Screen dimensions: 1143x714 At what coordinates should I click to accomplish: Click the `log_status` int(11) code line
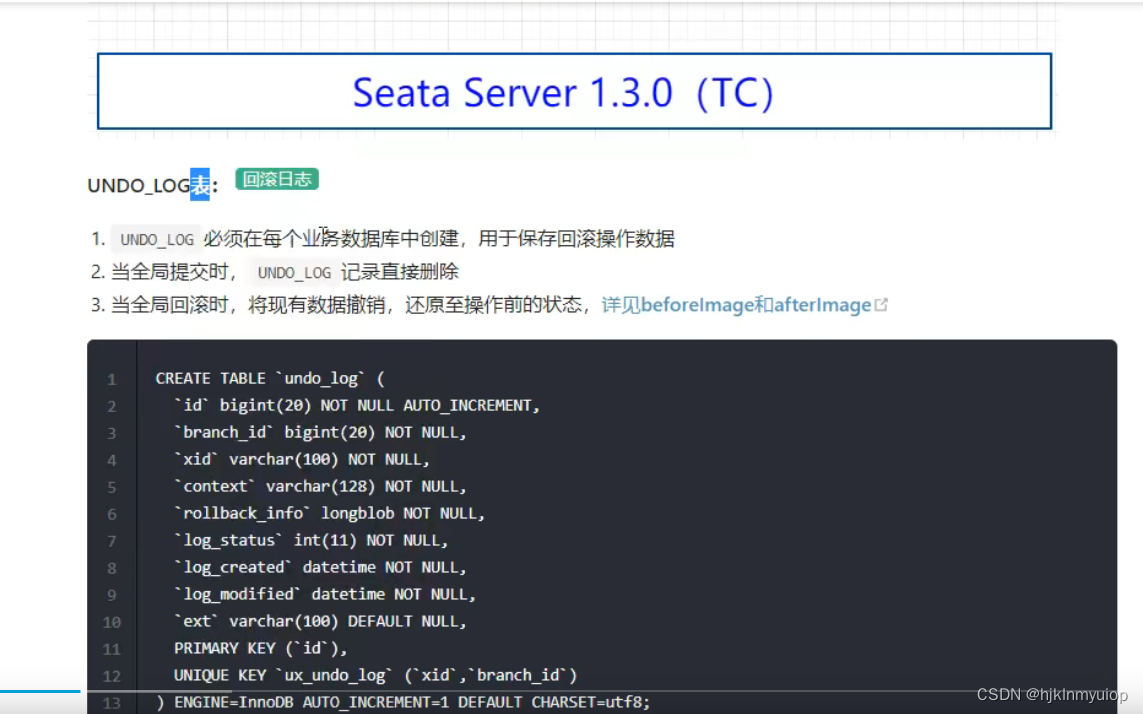311,540
